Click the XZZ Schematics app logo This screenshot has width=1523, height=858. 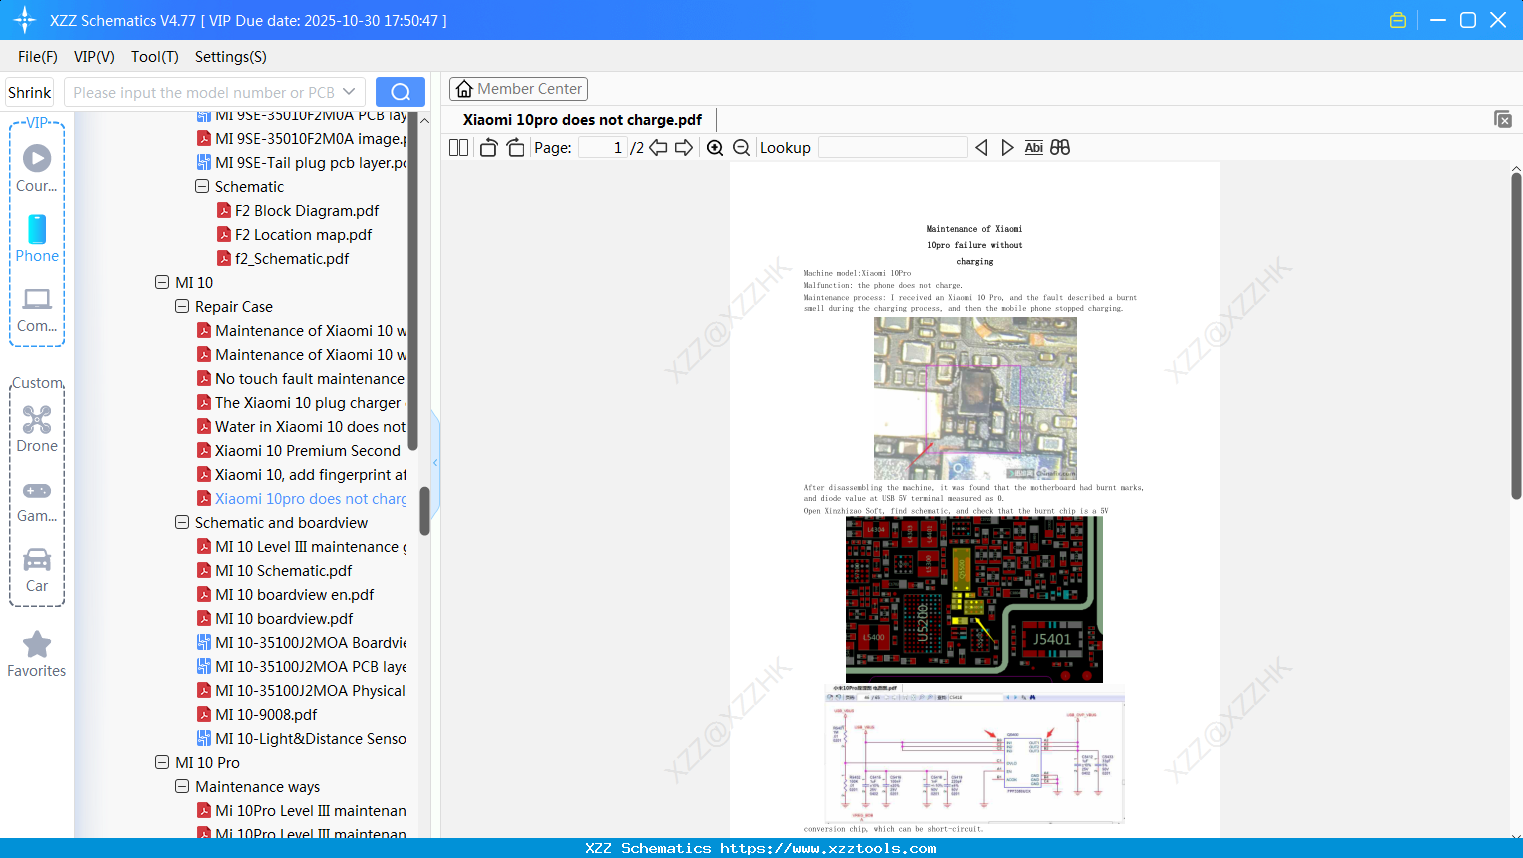(x=24, y=20)
